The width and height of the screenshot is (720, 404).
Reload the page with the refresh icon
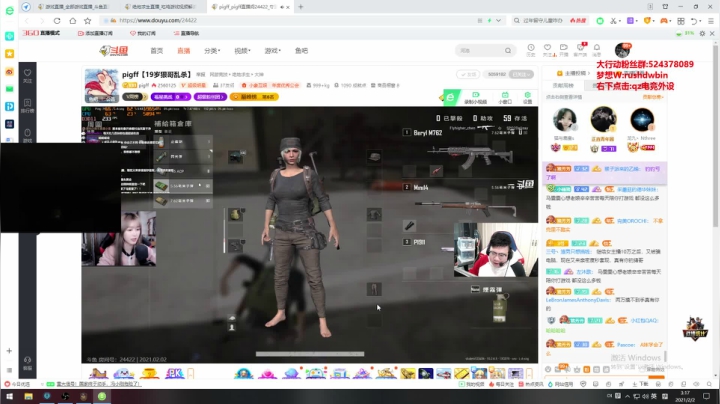[x=57, y=21]
